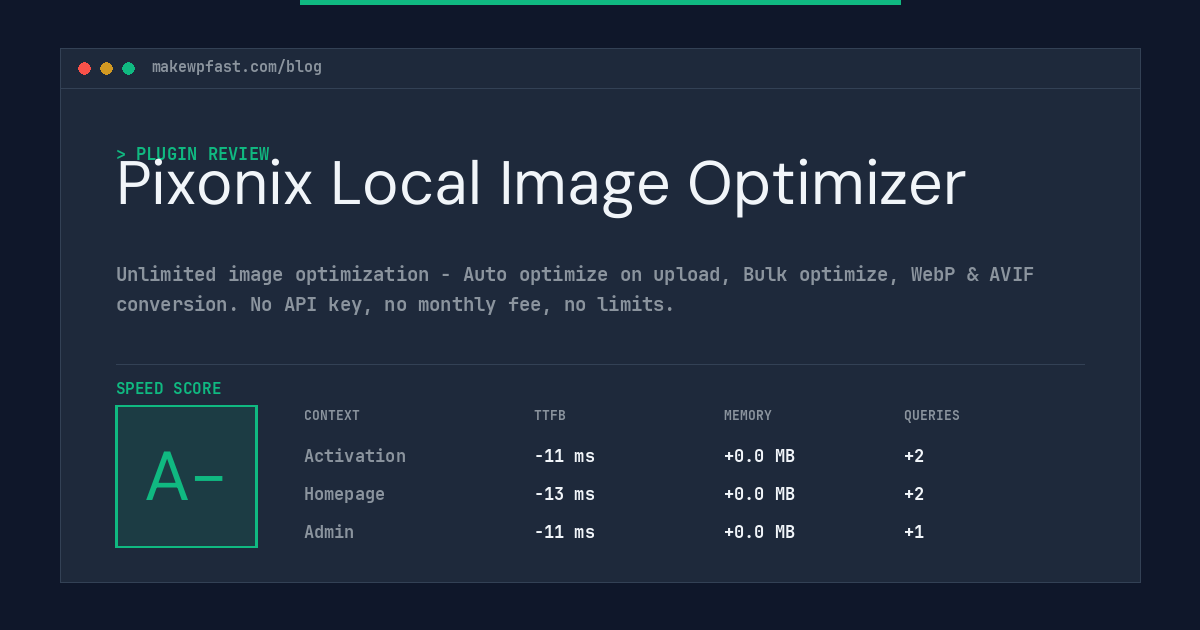1200x630 pixels.
Task: Click the 'SPEED SCORE' label
Action: (169, 389)
